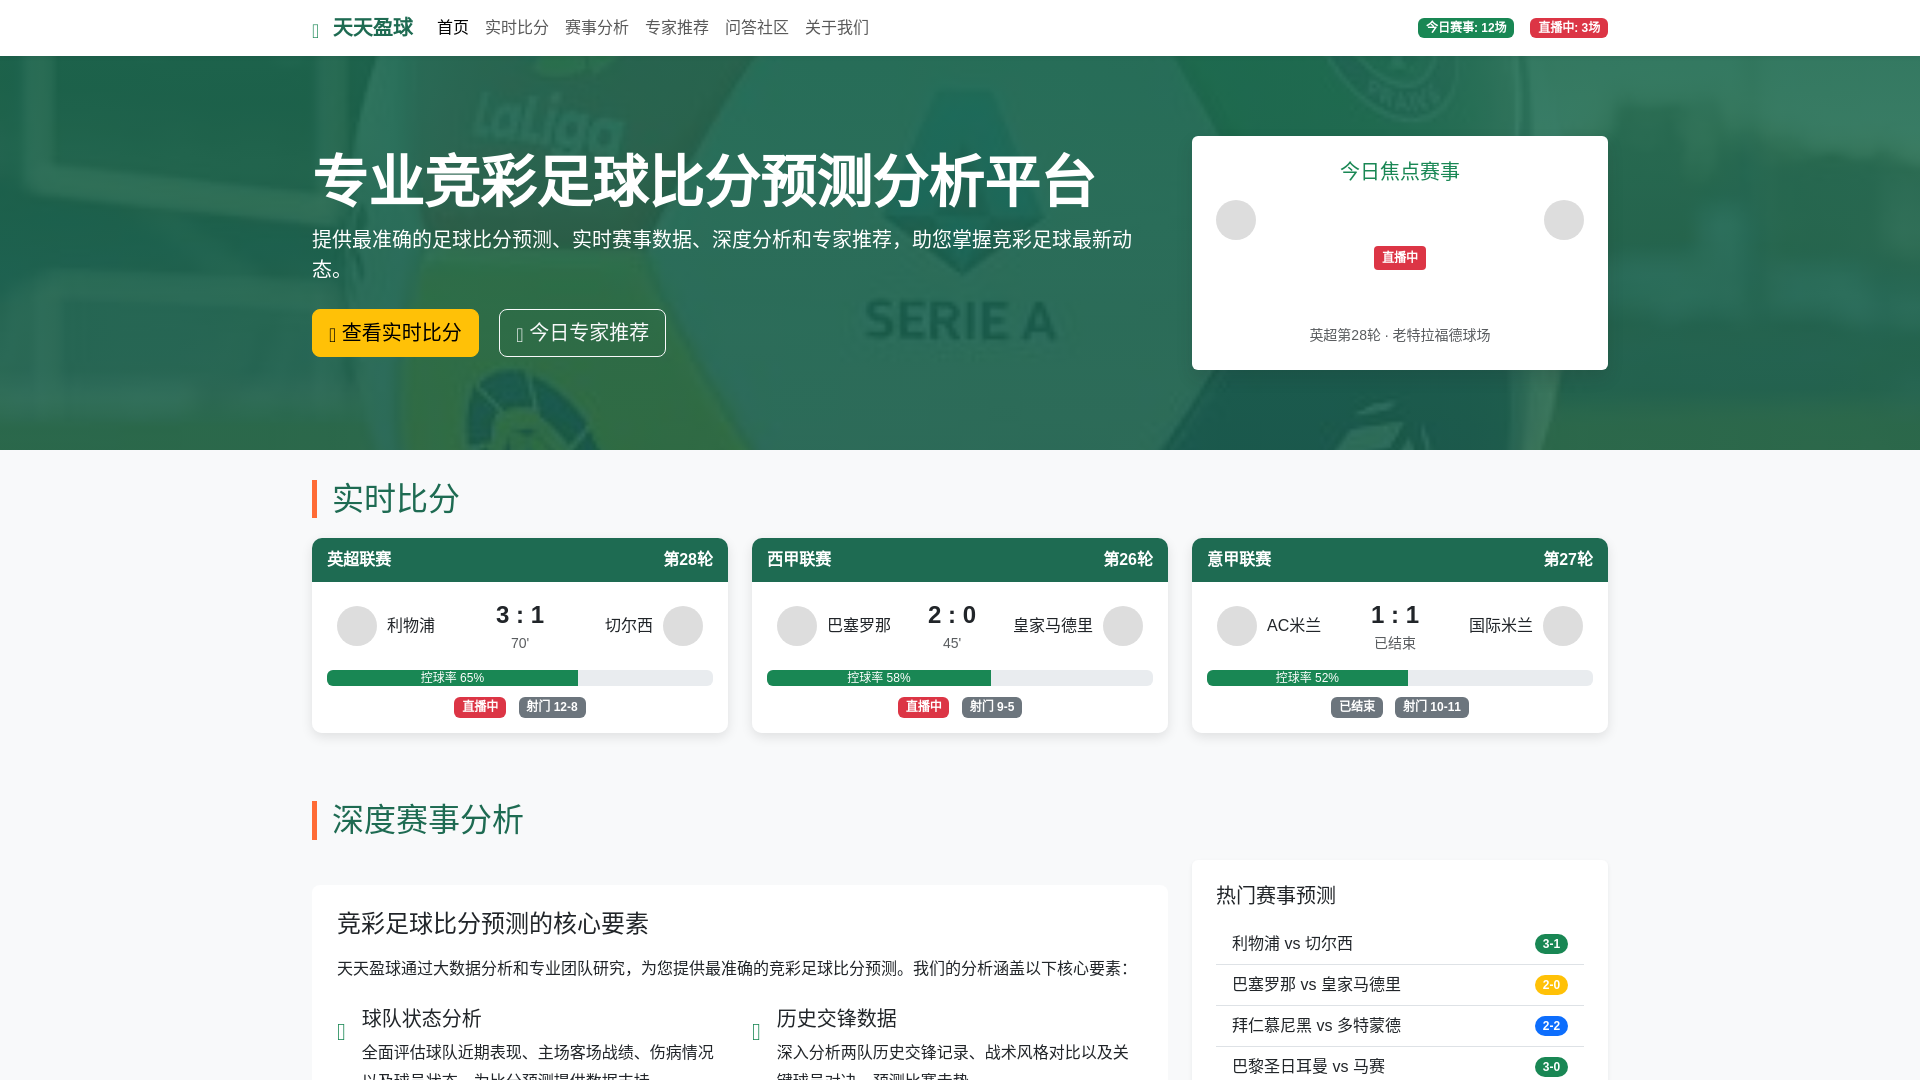Click the 直播中 badge in focus match card

pos(1400,258)
